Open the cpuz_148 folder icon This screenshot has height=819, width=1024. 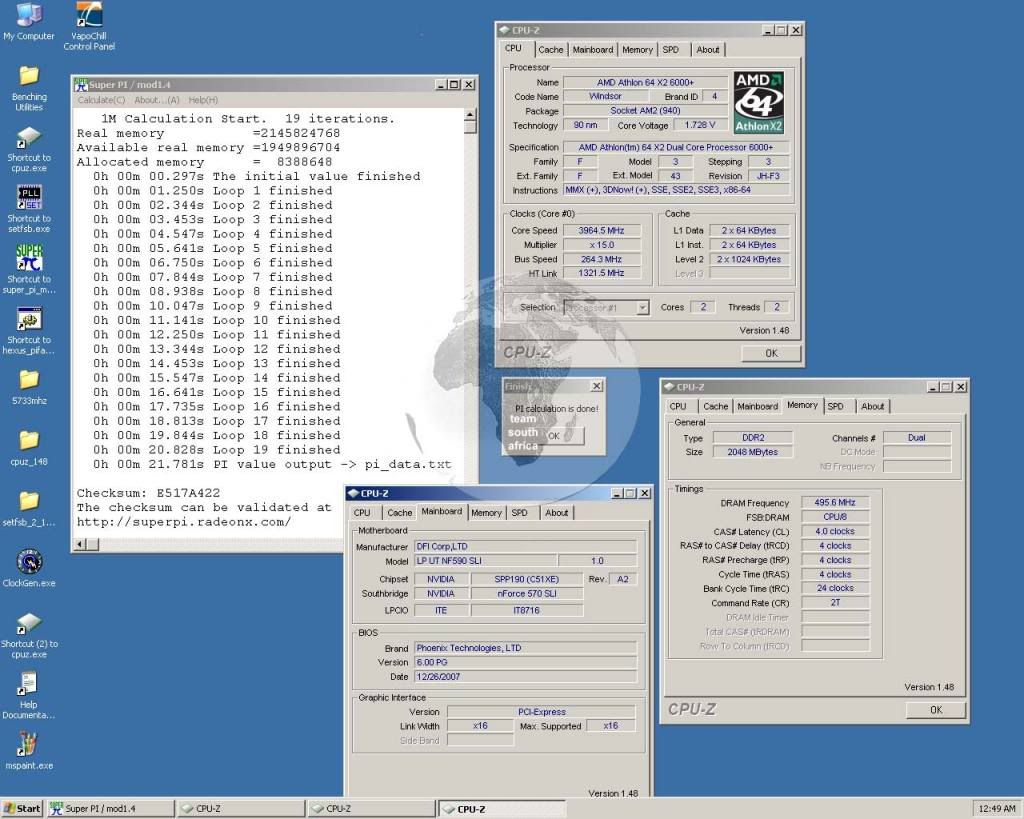click(29, 448)
